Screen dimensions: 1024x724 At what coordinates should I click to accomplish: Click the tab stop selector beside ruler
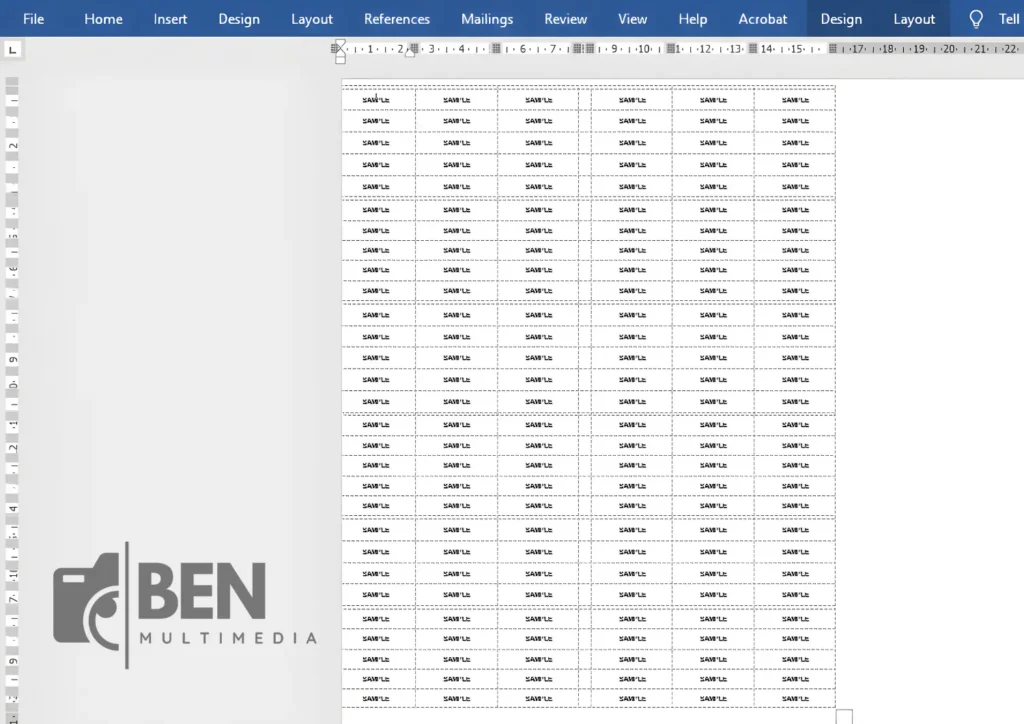13,48
